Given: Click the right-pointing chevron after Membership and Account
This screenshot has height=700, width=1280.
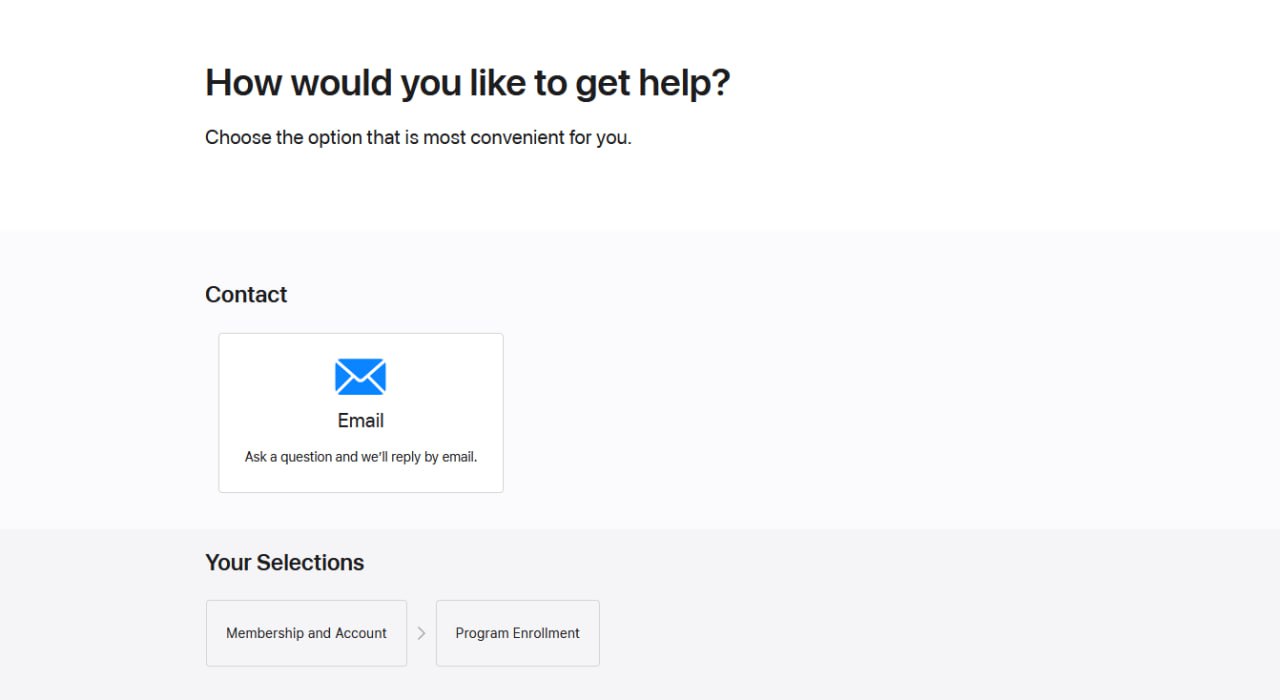Looking at the screenshot, I should [421, 633].
